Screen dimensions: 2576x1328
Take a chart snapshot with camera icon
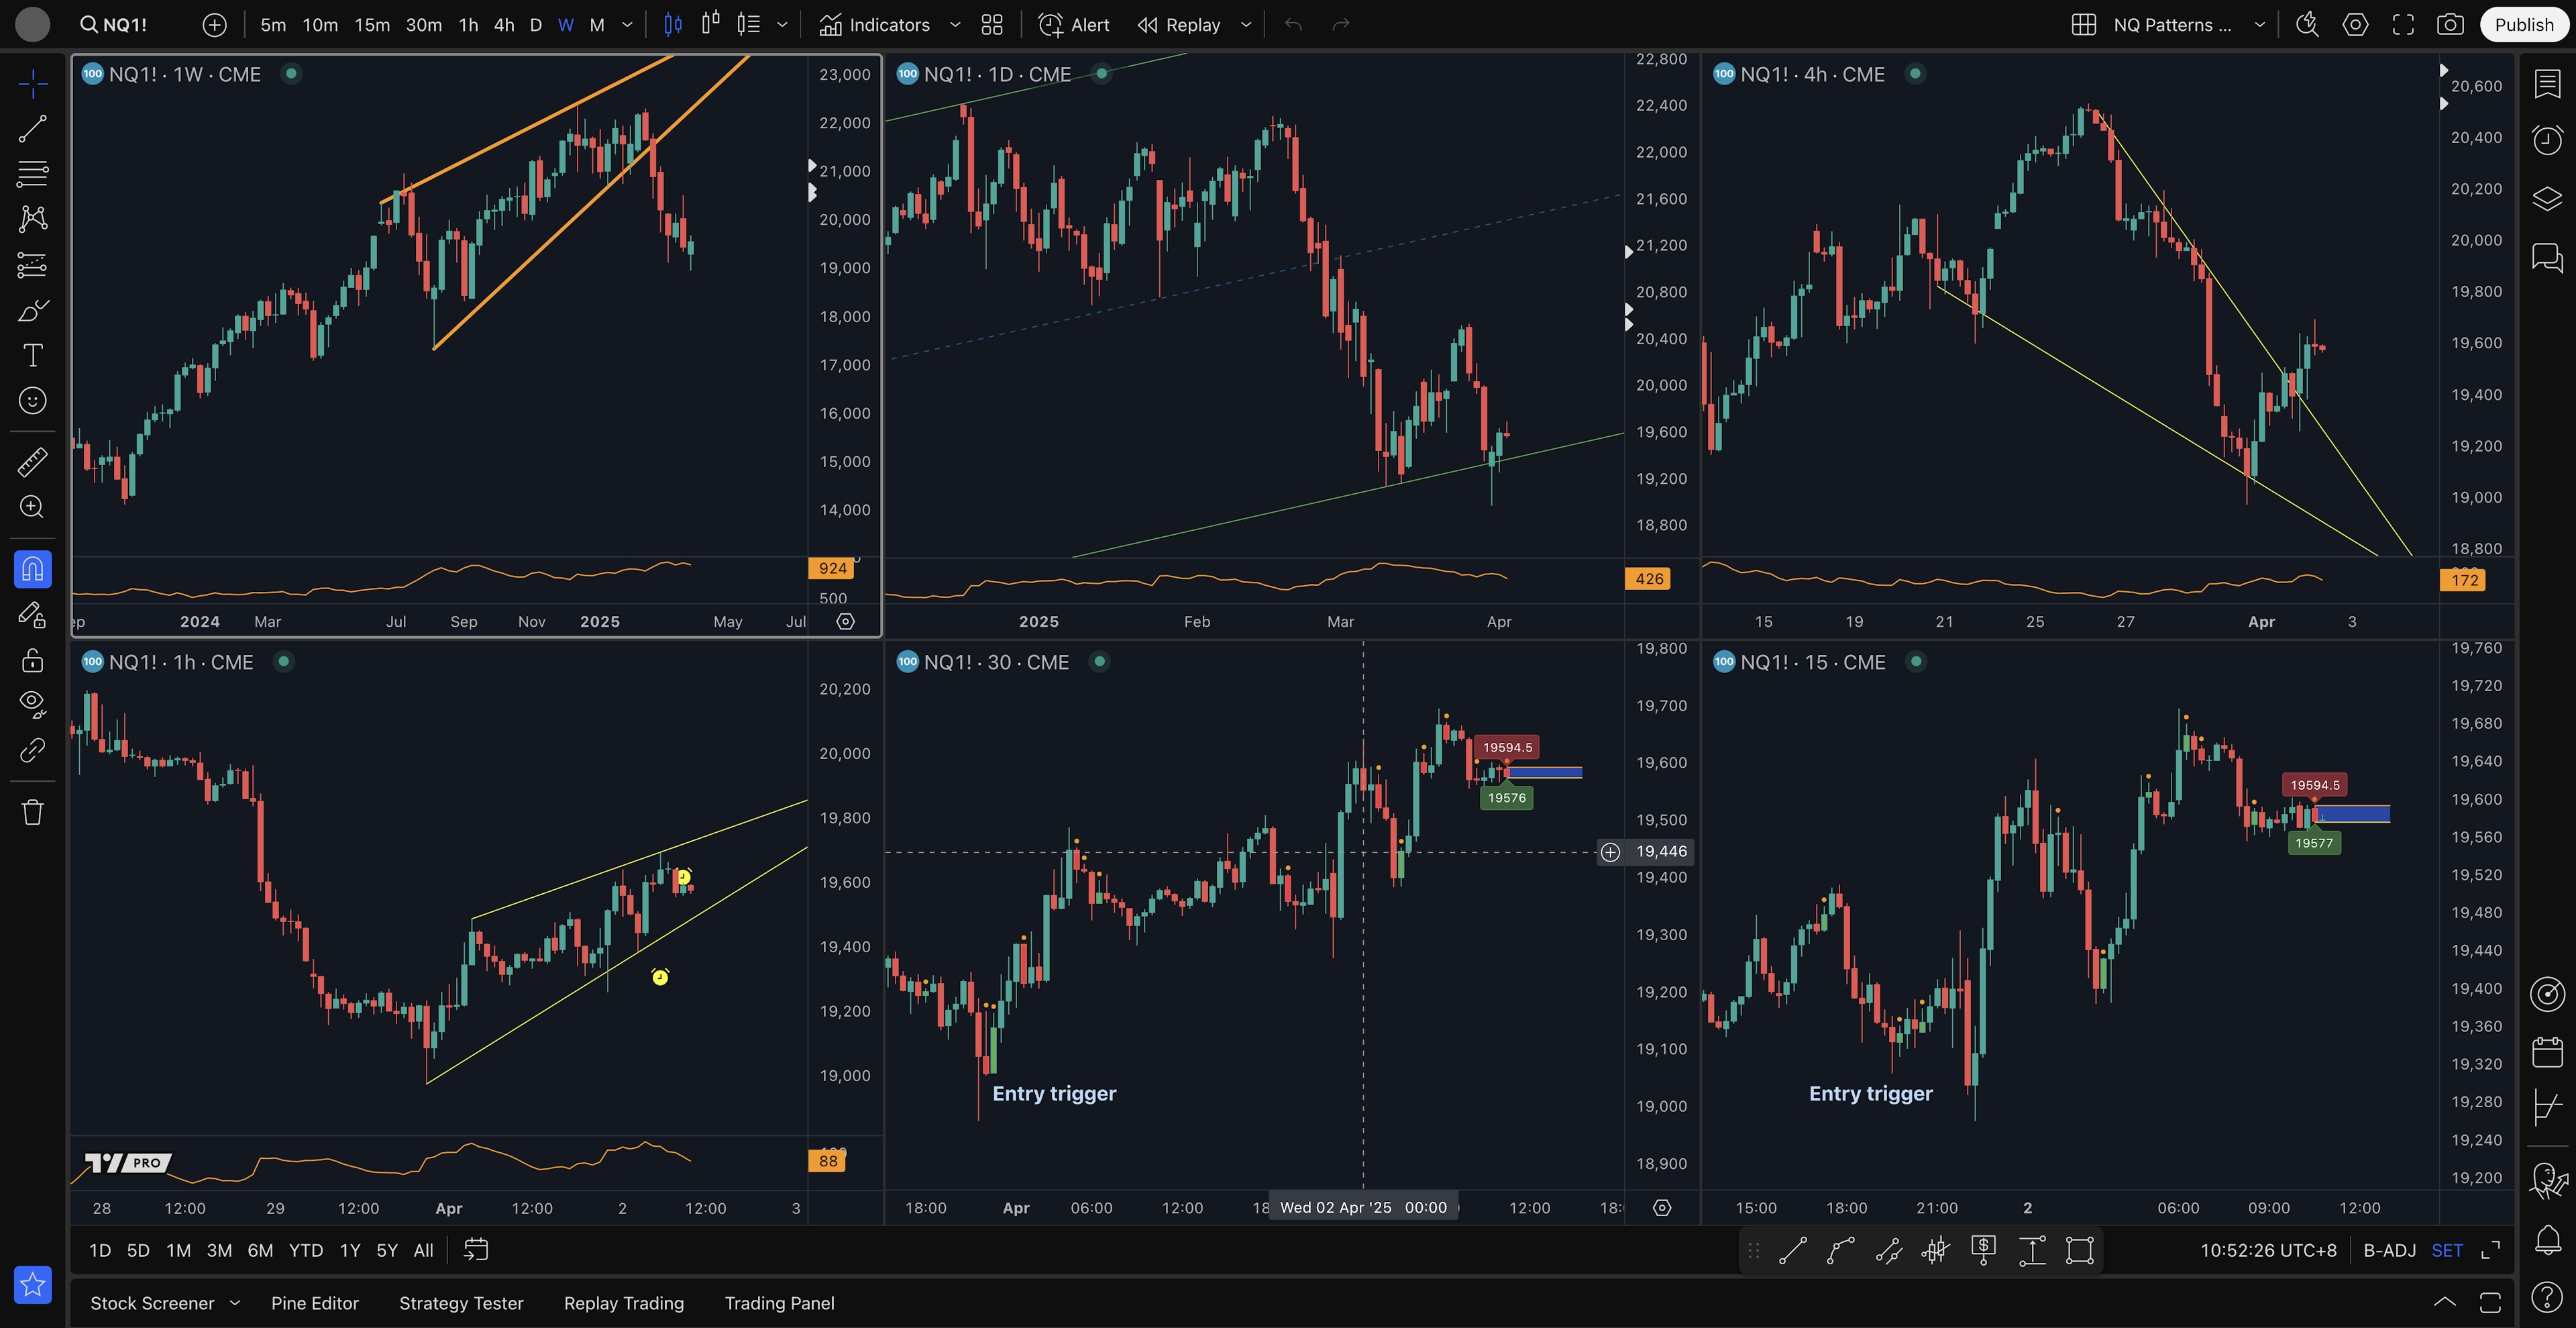(x=2449, y=25)
